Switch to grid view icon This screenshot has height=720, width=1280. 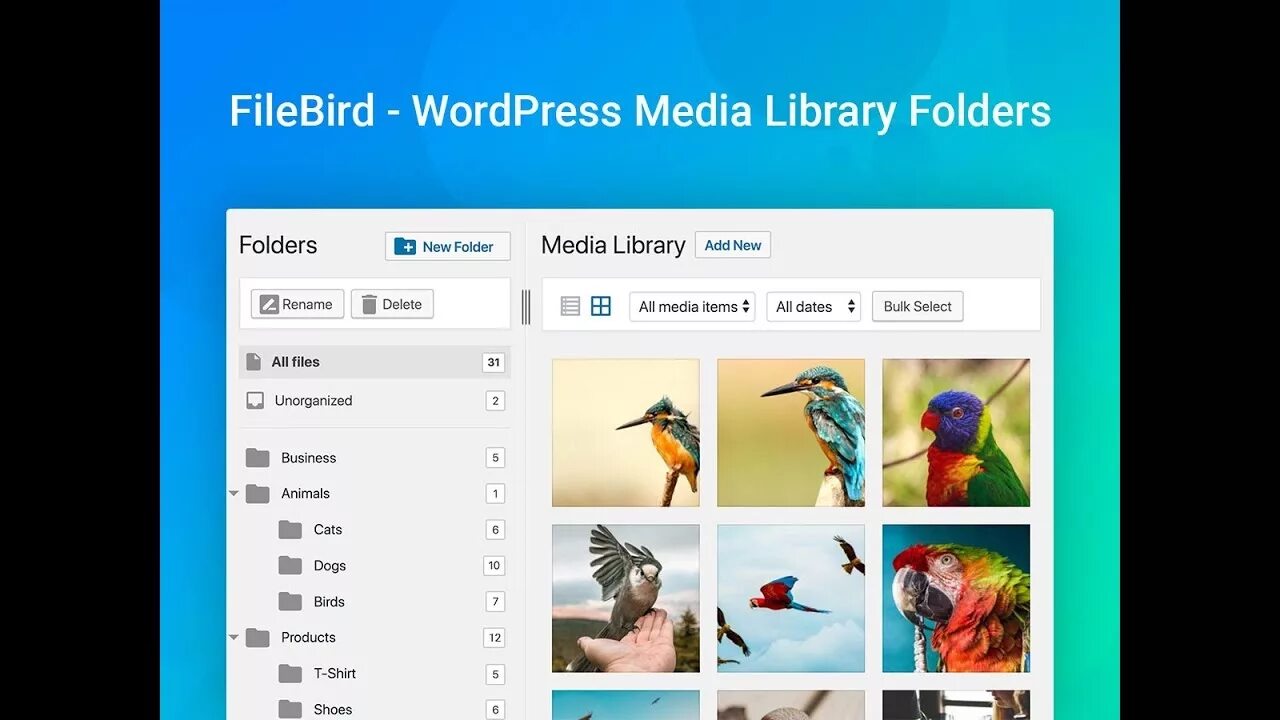[600, 306]
